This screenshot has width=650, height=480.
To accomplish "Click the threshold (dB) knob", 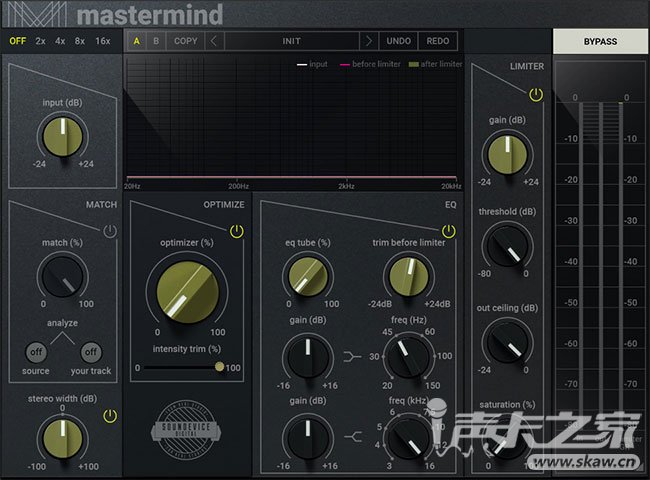I will 507,246.
